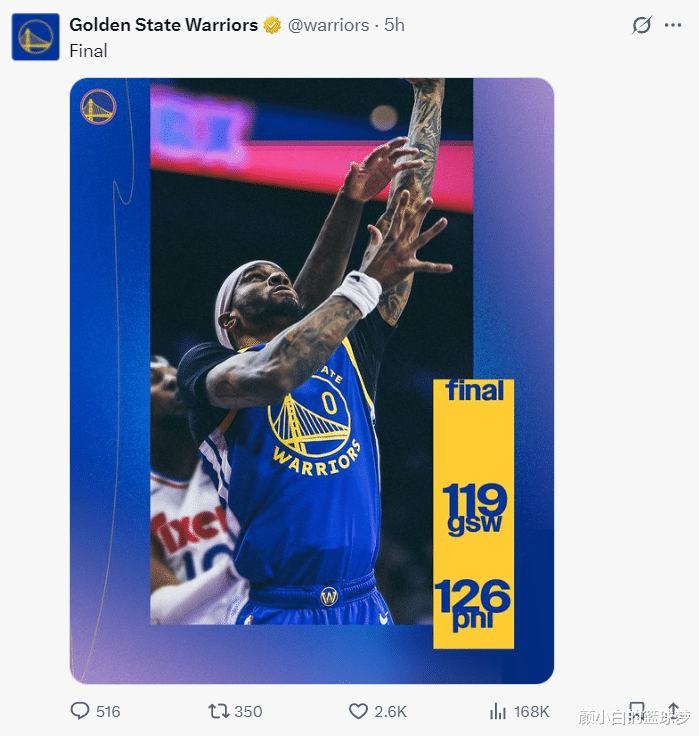Click the gold verified badge
The width and height of the screenshot is (699, 736).
tap(272, 25)
